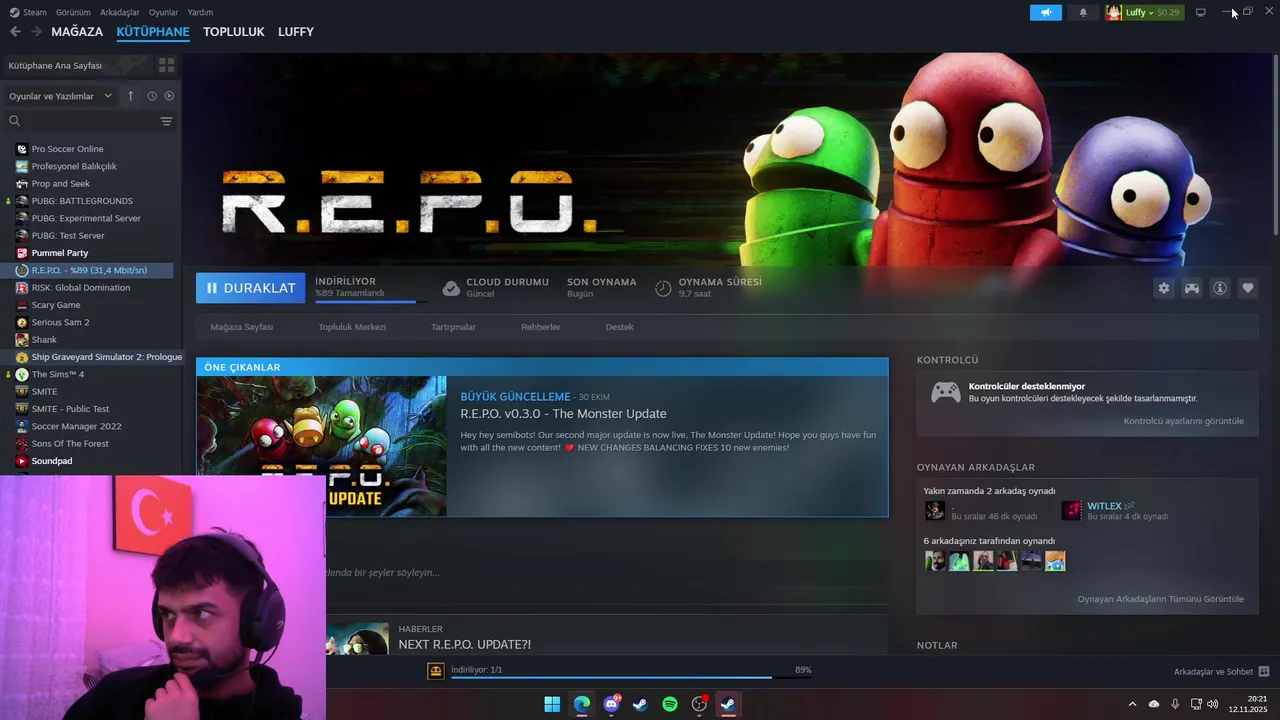Go back with the left arrow
This screenshot has width=1280, height=720.
(15, 32)
